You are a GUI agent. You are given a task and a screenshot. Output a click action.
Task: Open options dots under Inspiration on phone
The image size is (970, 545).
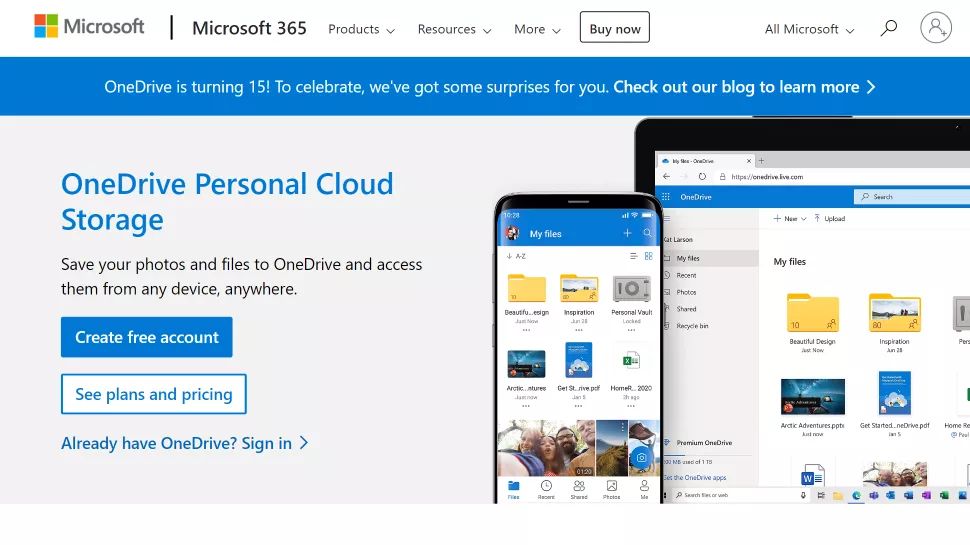[x=578, y=330]
